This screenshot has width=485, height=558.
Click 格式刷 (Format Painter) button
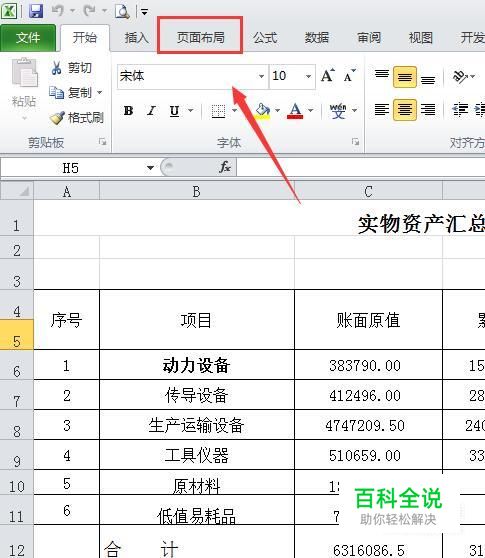(x=76, y=117)
